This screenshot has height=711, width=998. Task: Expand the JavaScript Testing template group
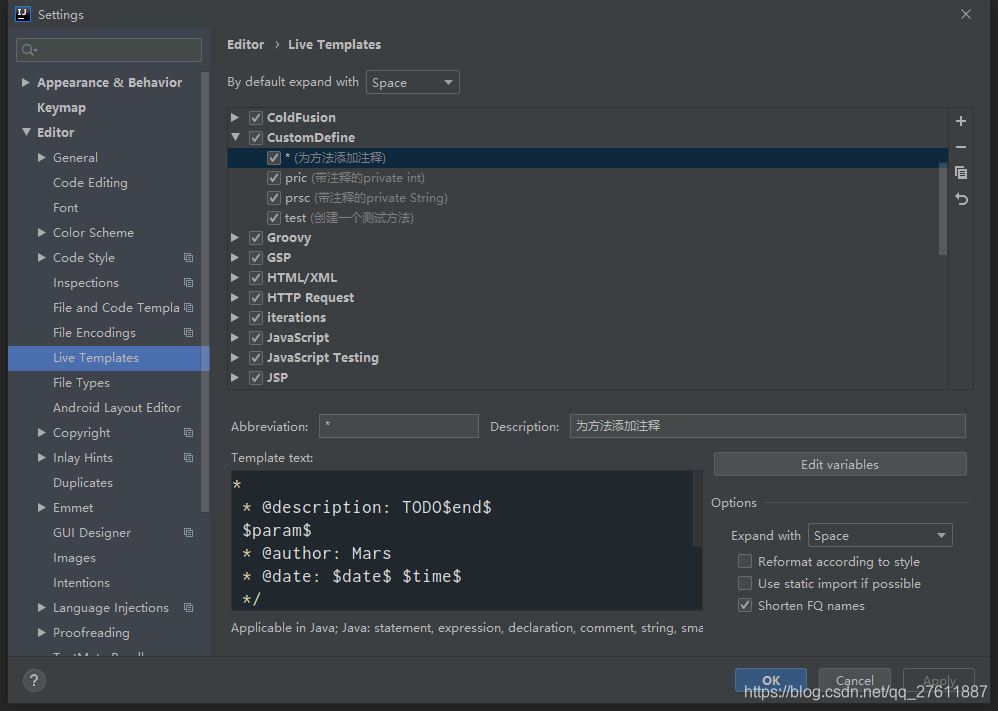pyautogui.click(x=235, y=358)
